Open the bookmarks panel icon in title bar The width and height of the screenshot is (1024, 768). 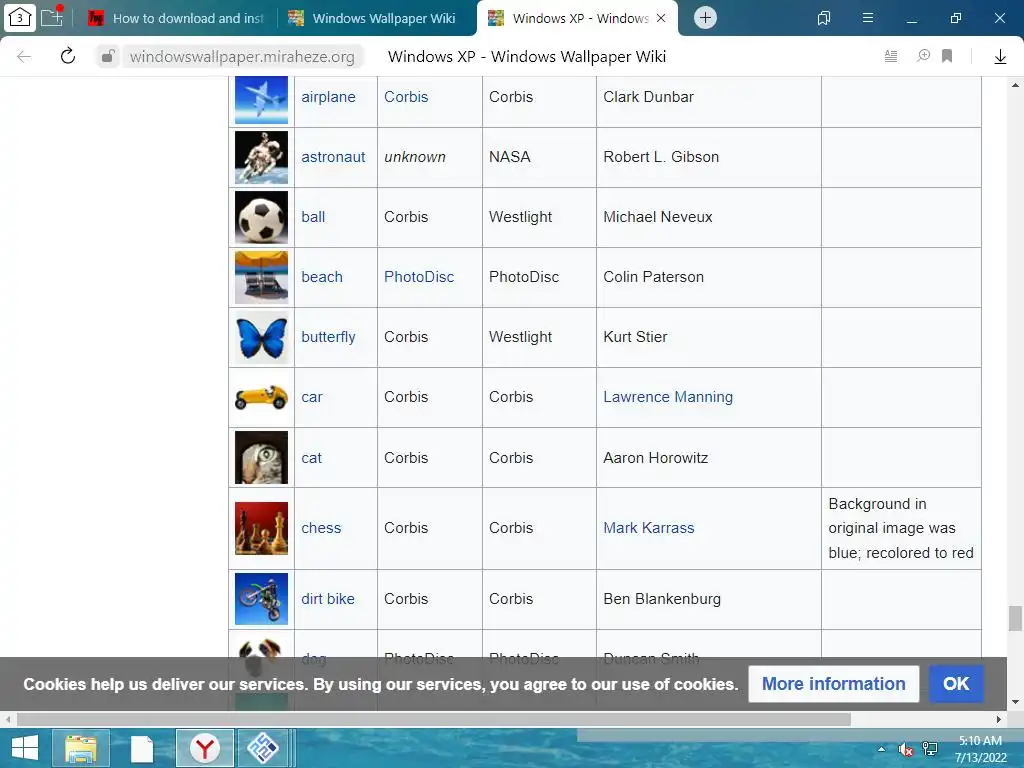[824, 18]
